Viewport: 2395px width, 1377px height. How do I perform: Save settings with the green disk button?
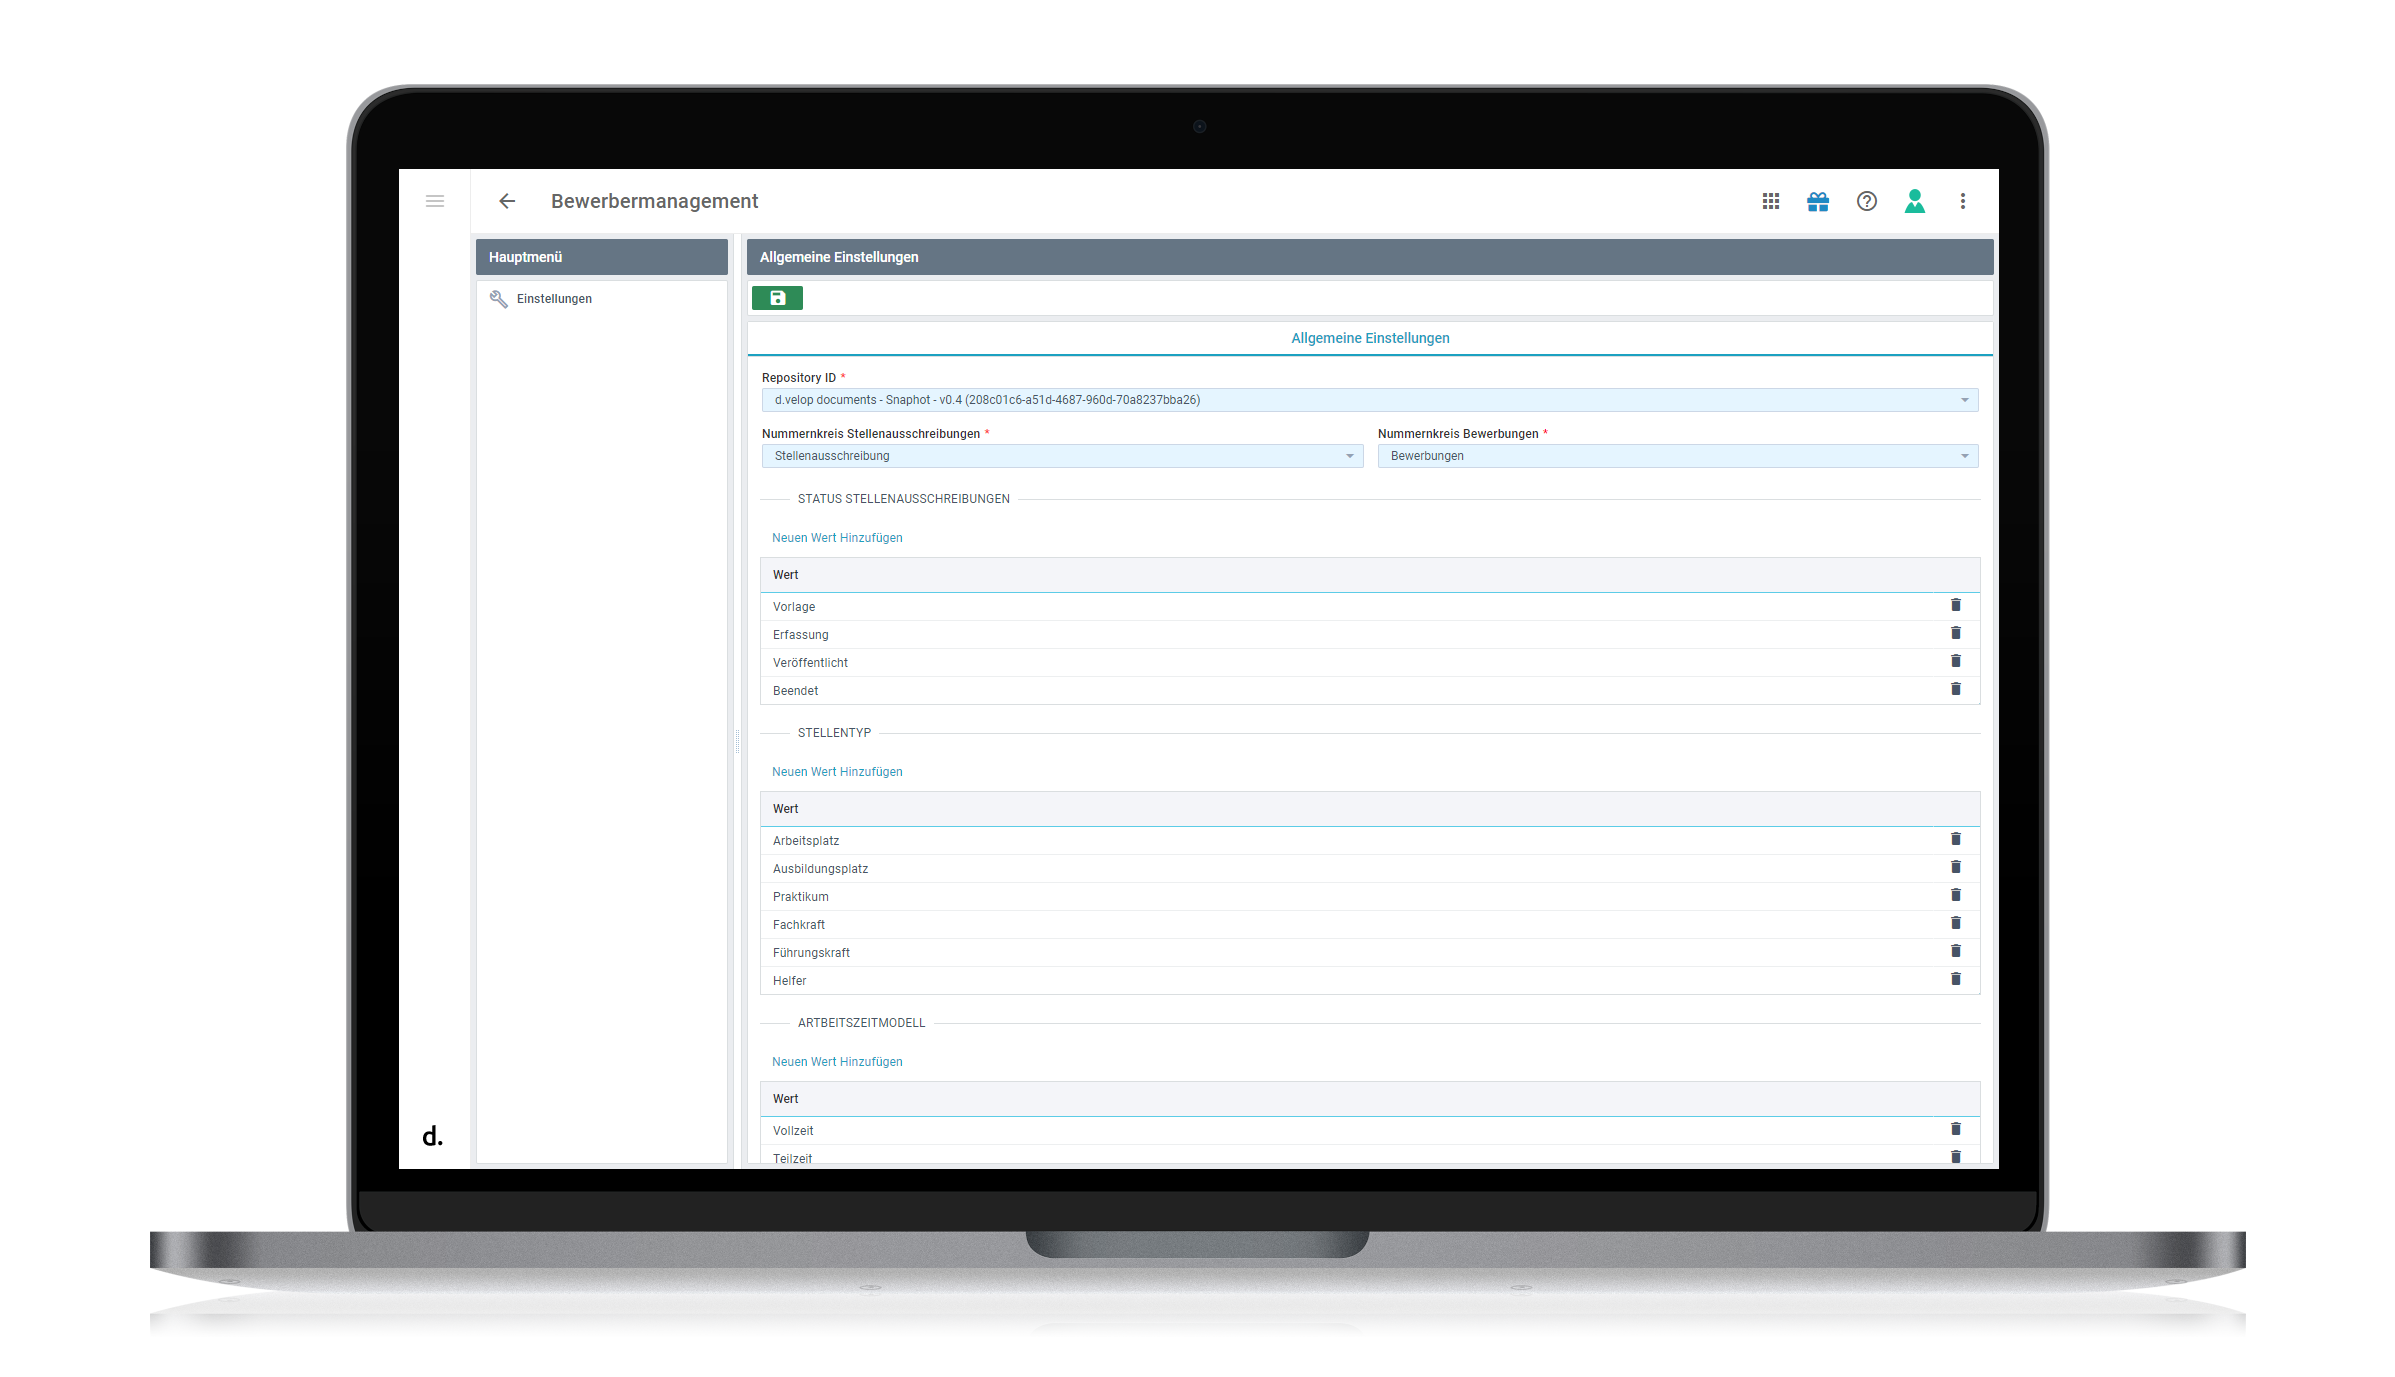[x=777, y=298]
